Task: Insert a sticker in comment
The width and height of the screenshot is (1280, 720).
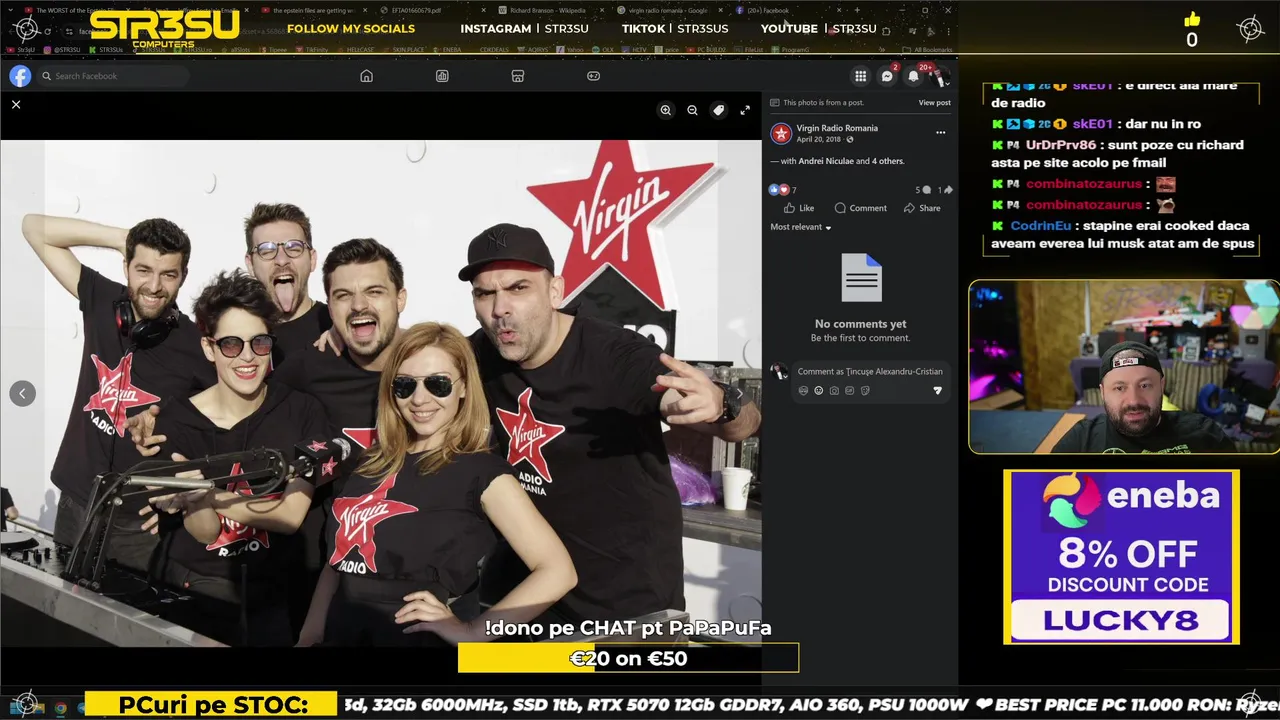Action: point(865,391)
